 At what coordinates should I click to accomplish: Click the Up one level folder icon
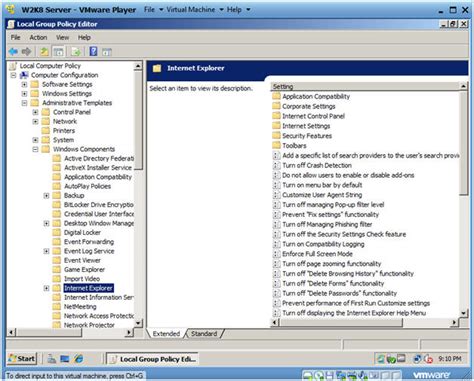point(44,52)
